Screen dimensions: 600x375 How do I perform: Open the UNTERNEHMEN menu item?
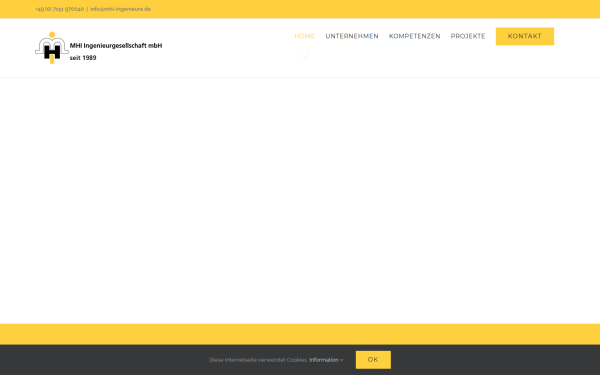(352, 36)
